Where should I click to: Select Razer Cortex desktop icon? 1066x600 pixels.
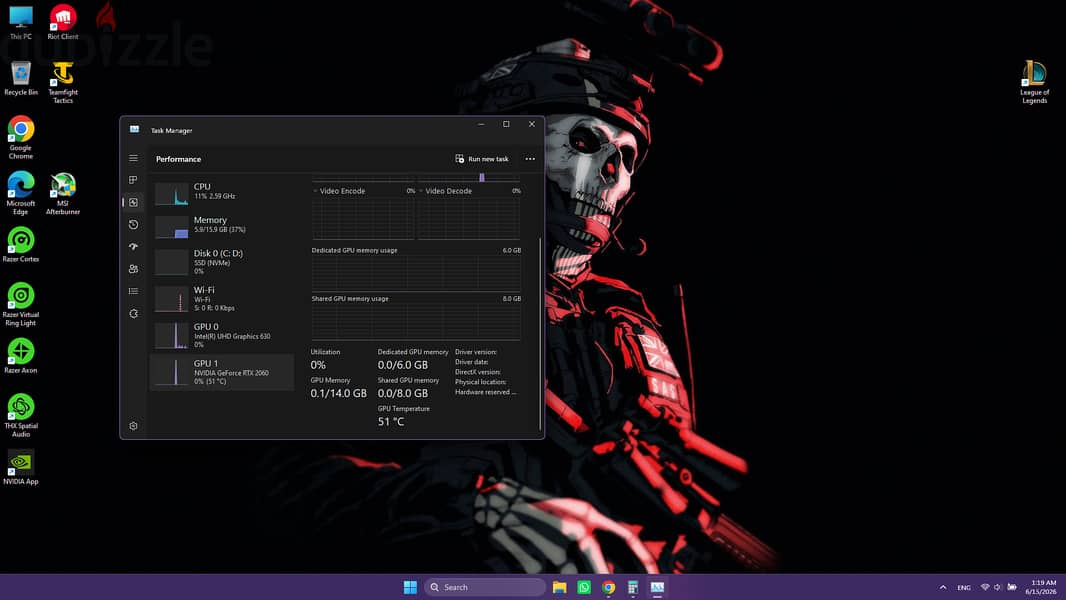pyautogui.click(x=20, y=245)
